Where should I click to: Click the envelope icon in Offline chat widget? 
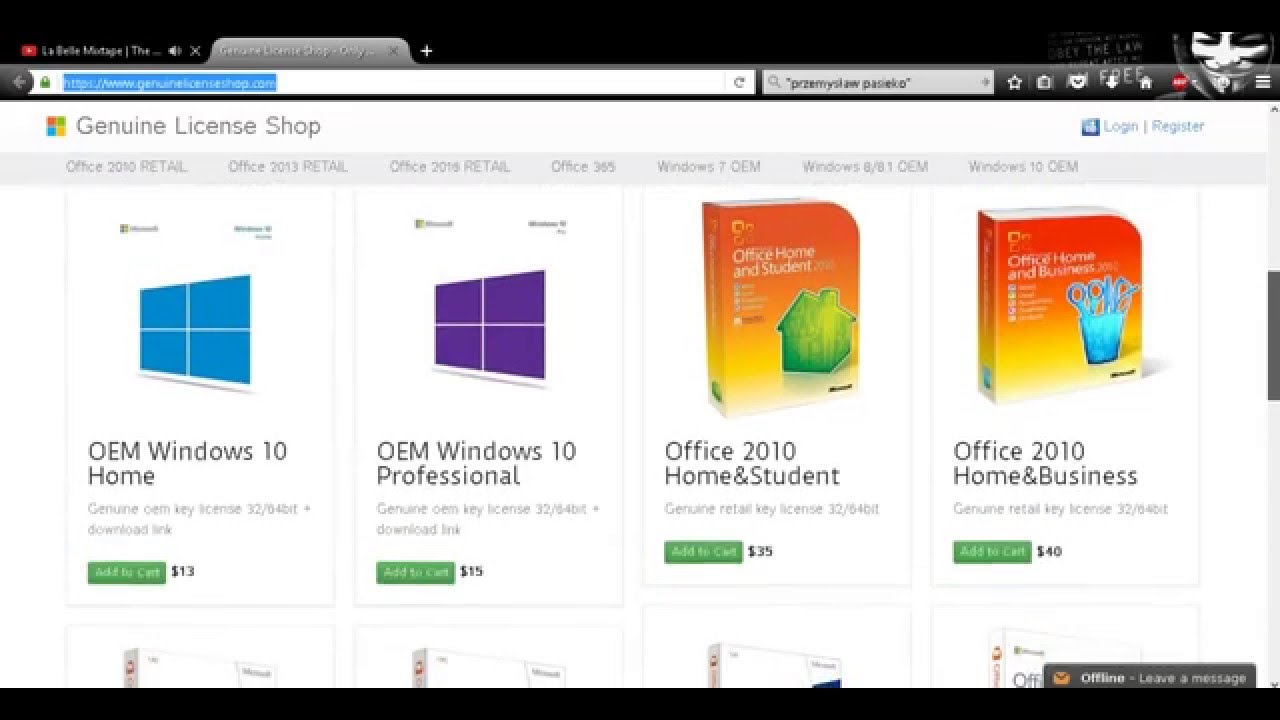point(1061,678)
